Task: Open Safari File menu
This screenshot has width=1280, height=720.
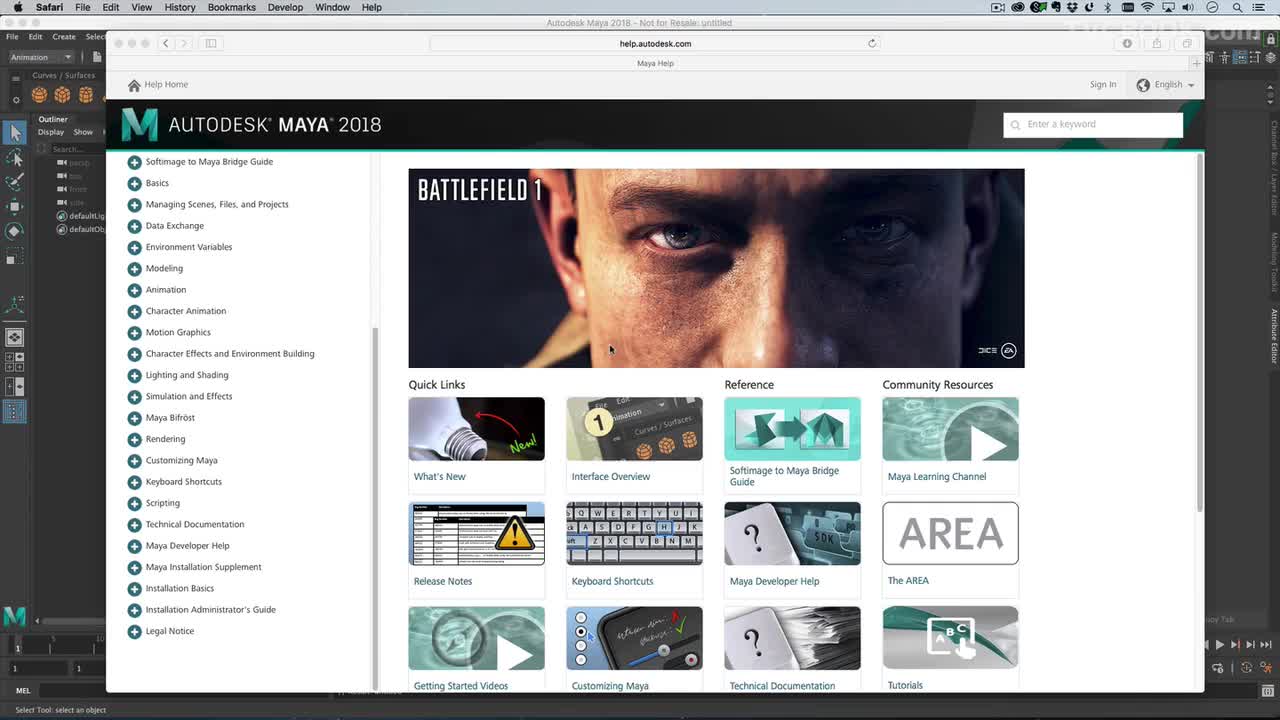Action: click(83, 7)
